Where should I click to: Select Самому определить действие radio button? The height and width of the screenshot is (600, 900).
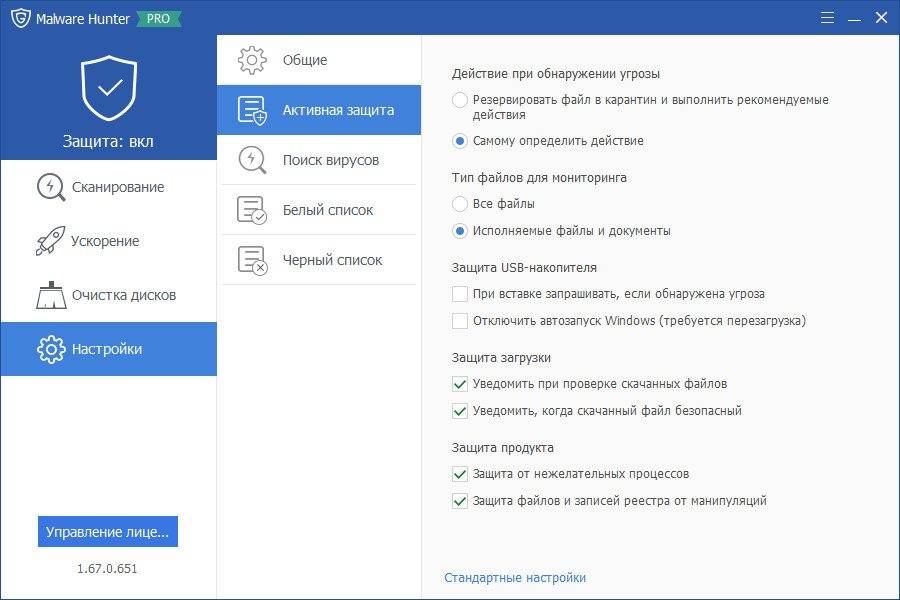(460, 141)
